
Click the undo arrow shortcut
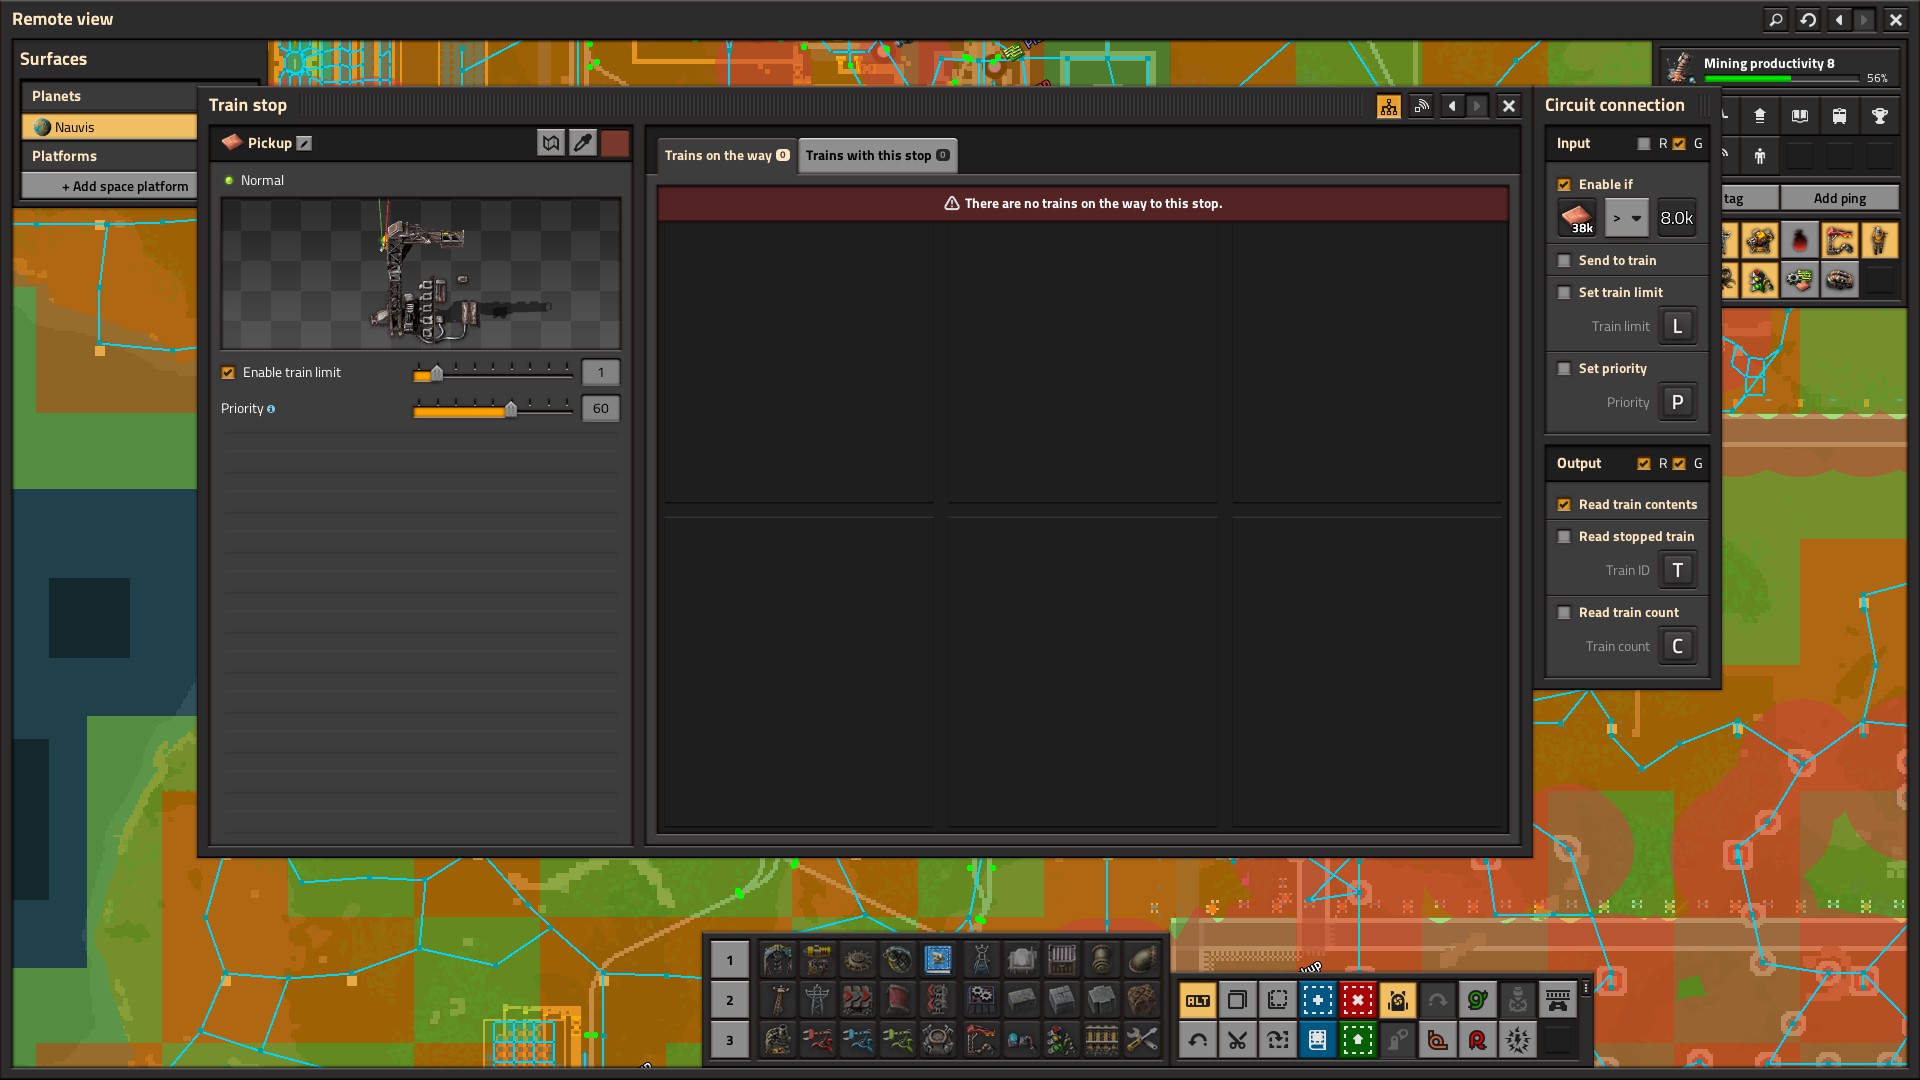click(x=1197, y=1041)
